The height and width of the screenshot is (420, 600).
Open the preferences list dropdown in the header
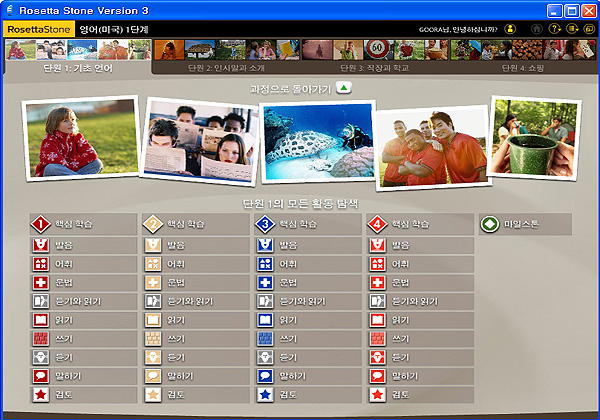tap(572, 29)
